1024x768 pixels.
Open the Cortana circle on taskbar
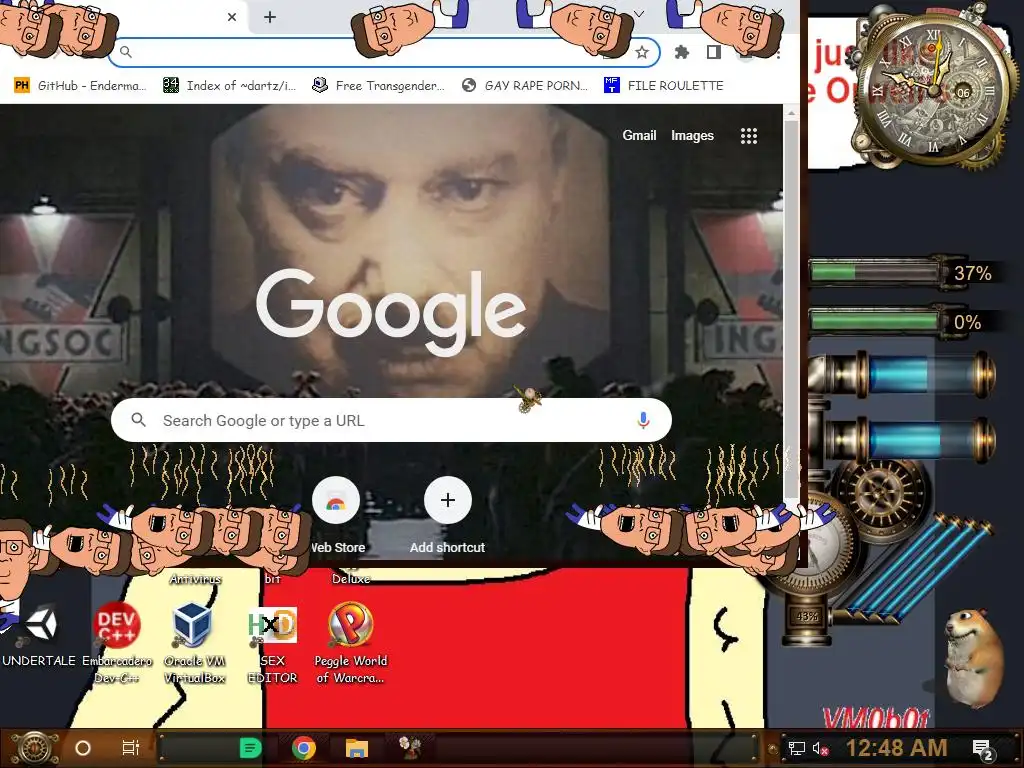pyautogui.click(x=83, y=748)
